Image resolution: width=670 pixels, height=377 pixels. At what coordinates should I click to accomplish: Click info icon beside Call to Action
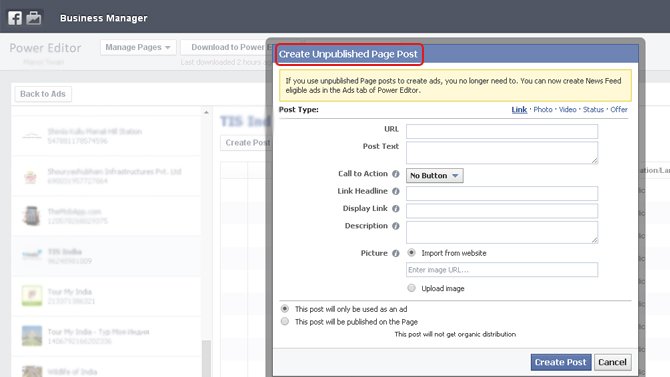point(396,174)
